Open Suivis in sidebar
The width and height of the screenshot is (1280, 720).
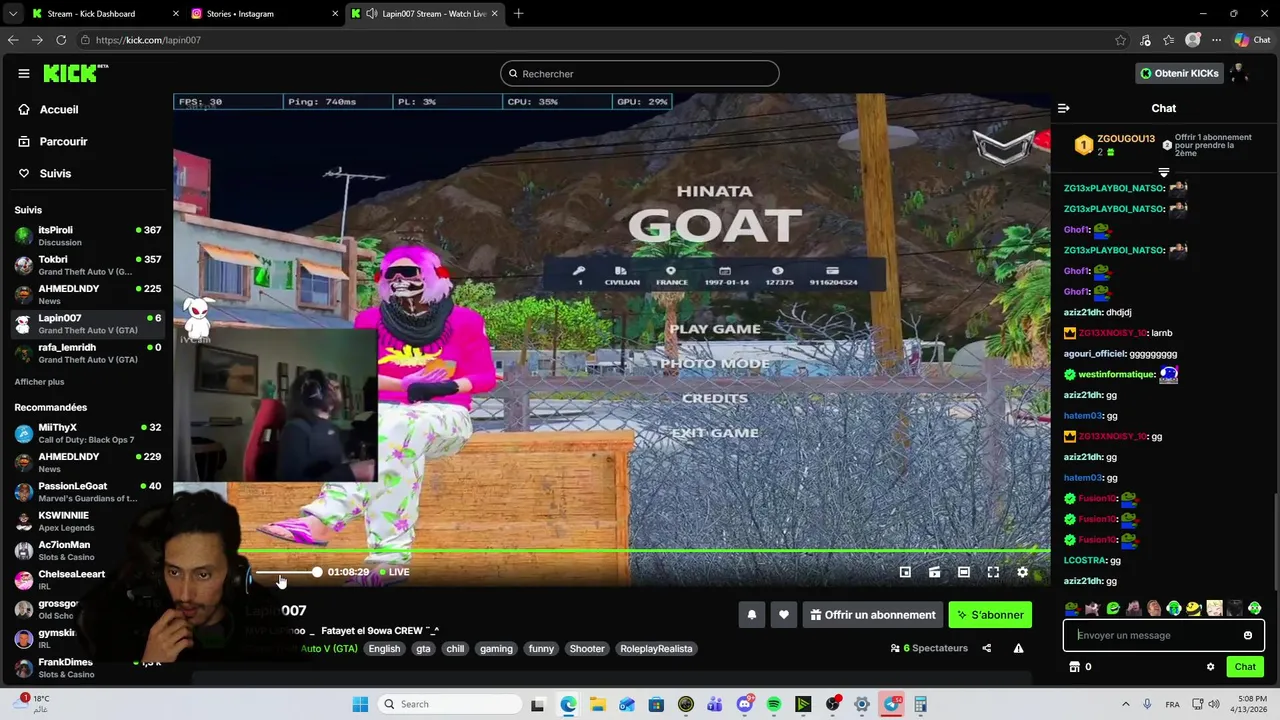[55, 173]
